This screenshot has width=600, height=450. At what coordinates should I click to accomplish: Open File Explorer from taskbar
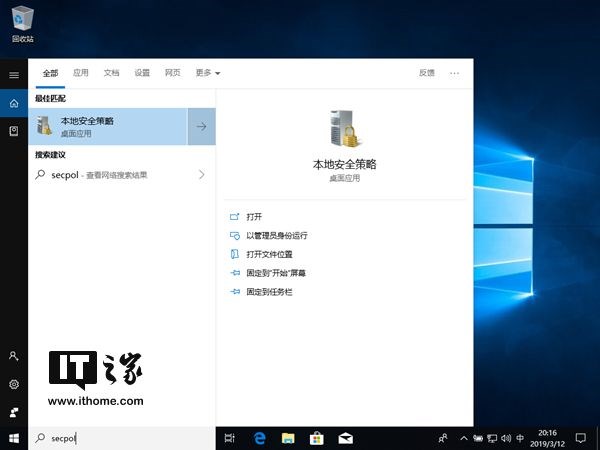point(288,438)
